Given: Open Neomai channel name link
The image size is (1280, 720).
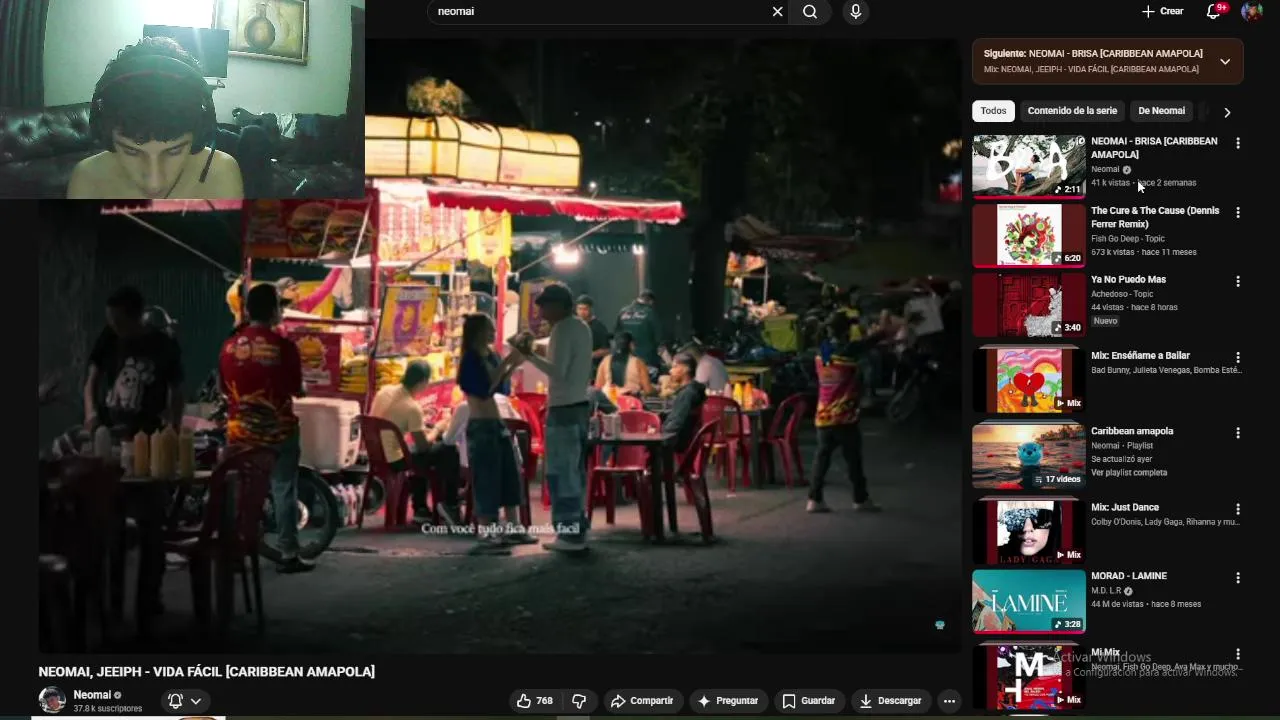Looking at the screenshot, I should coord(92,695).
